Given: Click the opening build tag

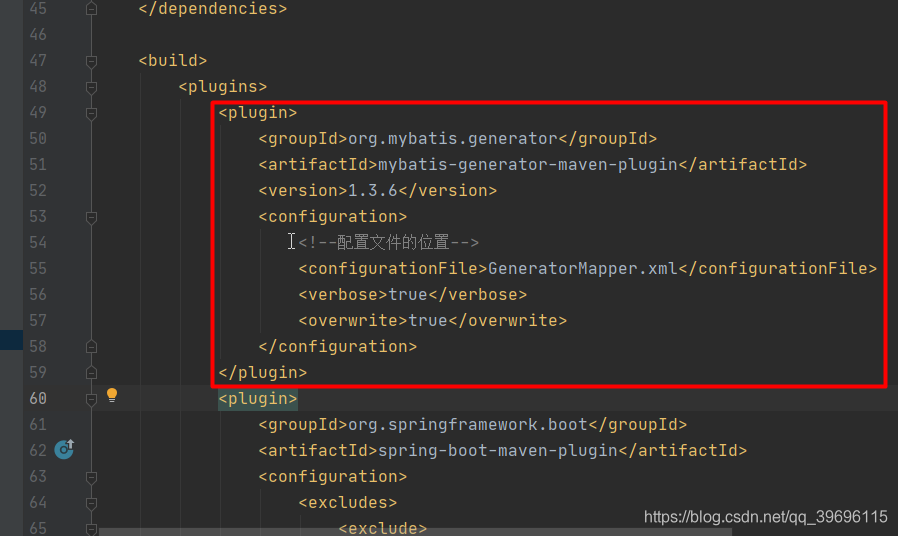Looking at the screenshot, I should tap(172, 61).
